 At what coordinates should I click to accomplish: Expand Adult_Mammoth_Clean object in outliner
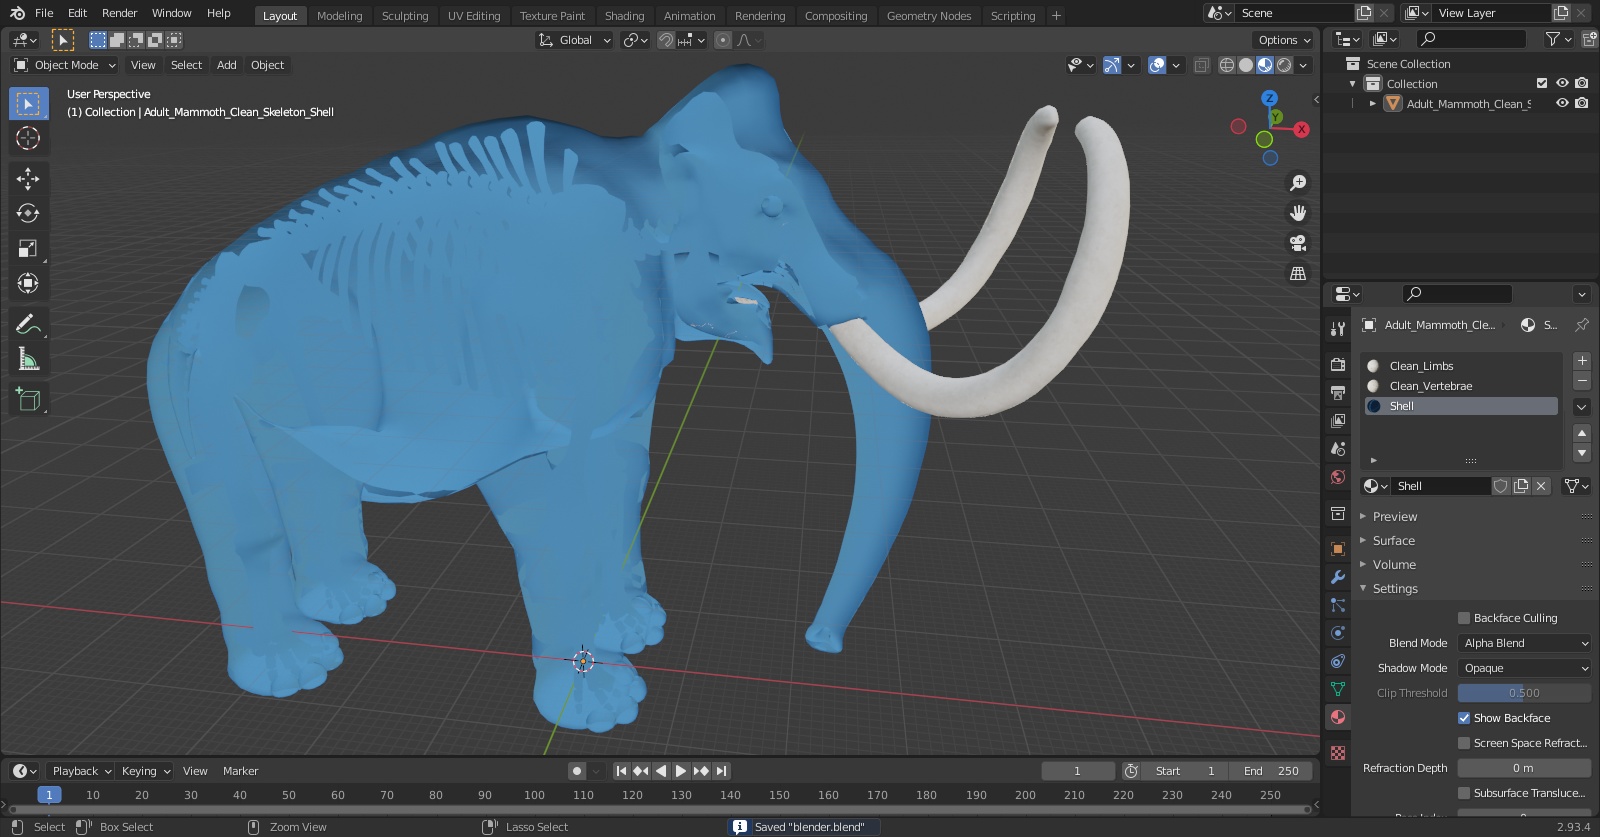pyautogui.click(x=1373, y=103)
